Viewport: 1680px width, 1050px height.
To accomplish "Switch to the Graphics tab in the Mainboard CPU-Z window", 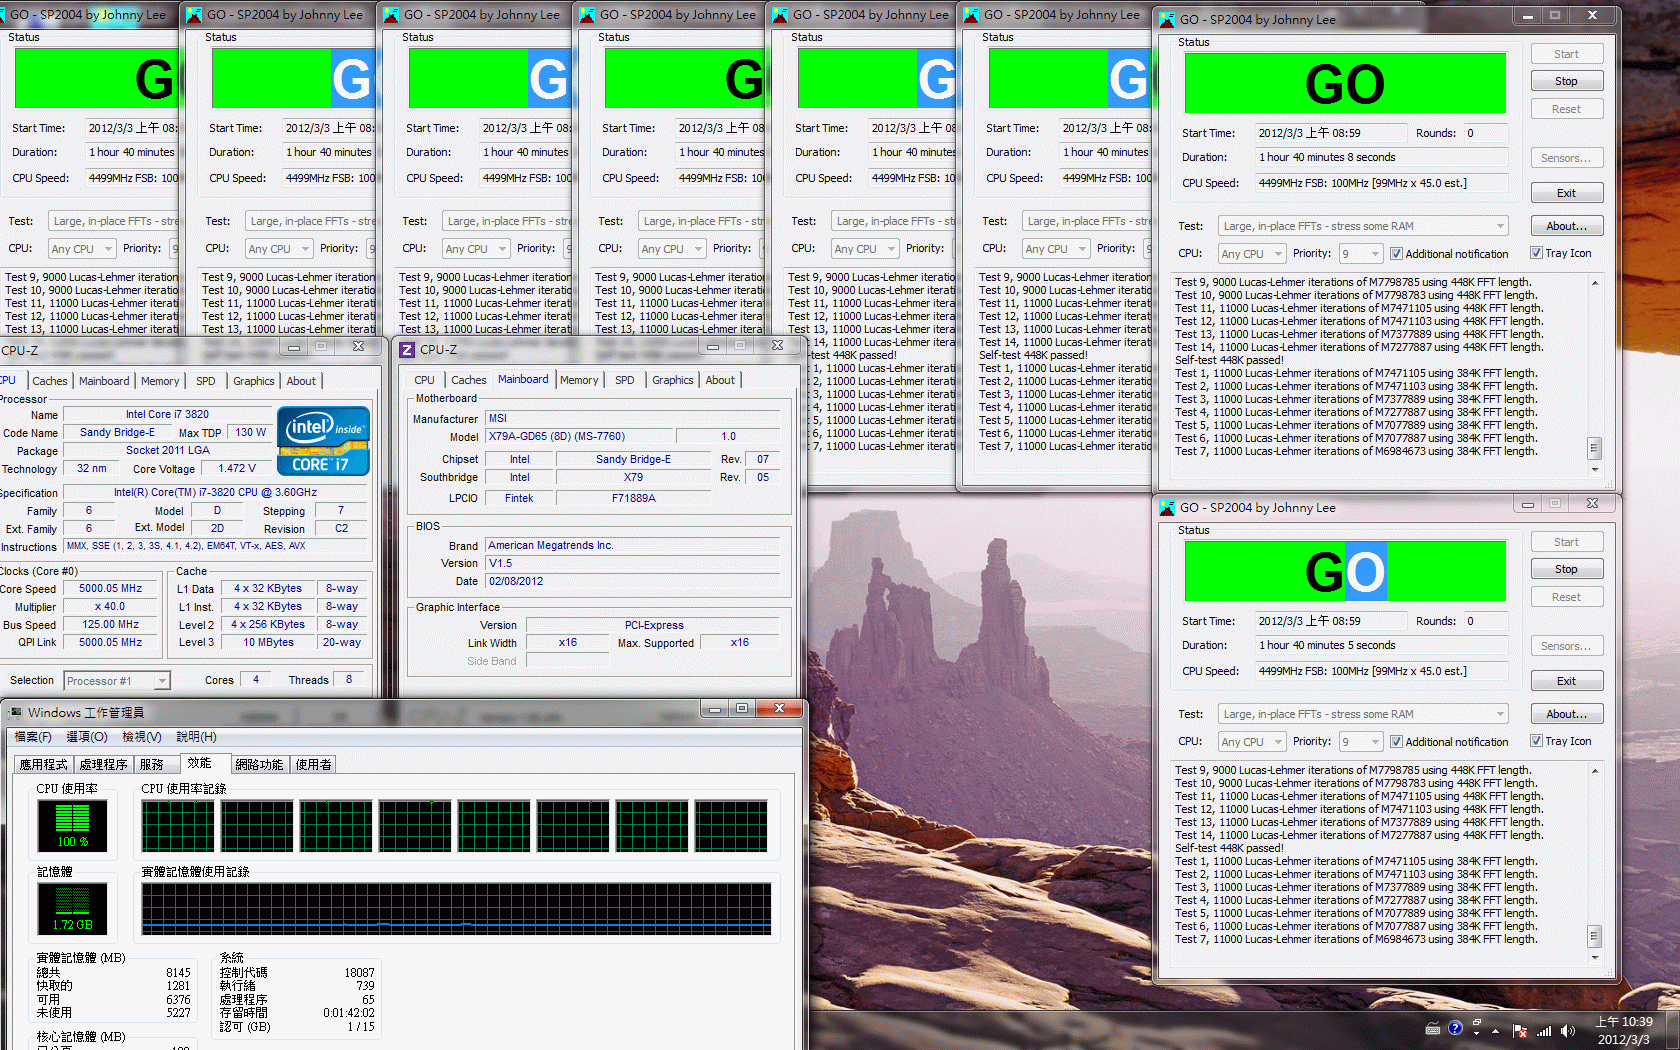I will [x=672, y=380].
